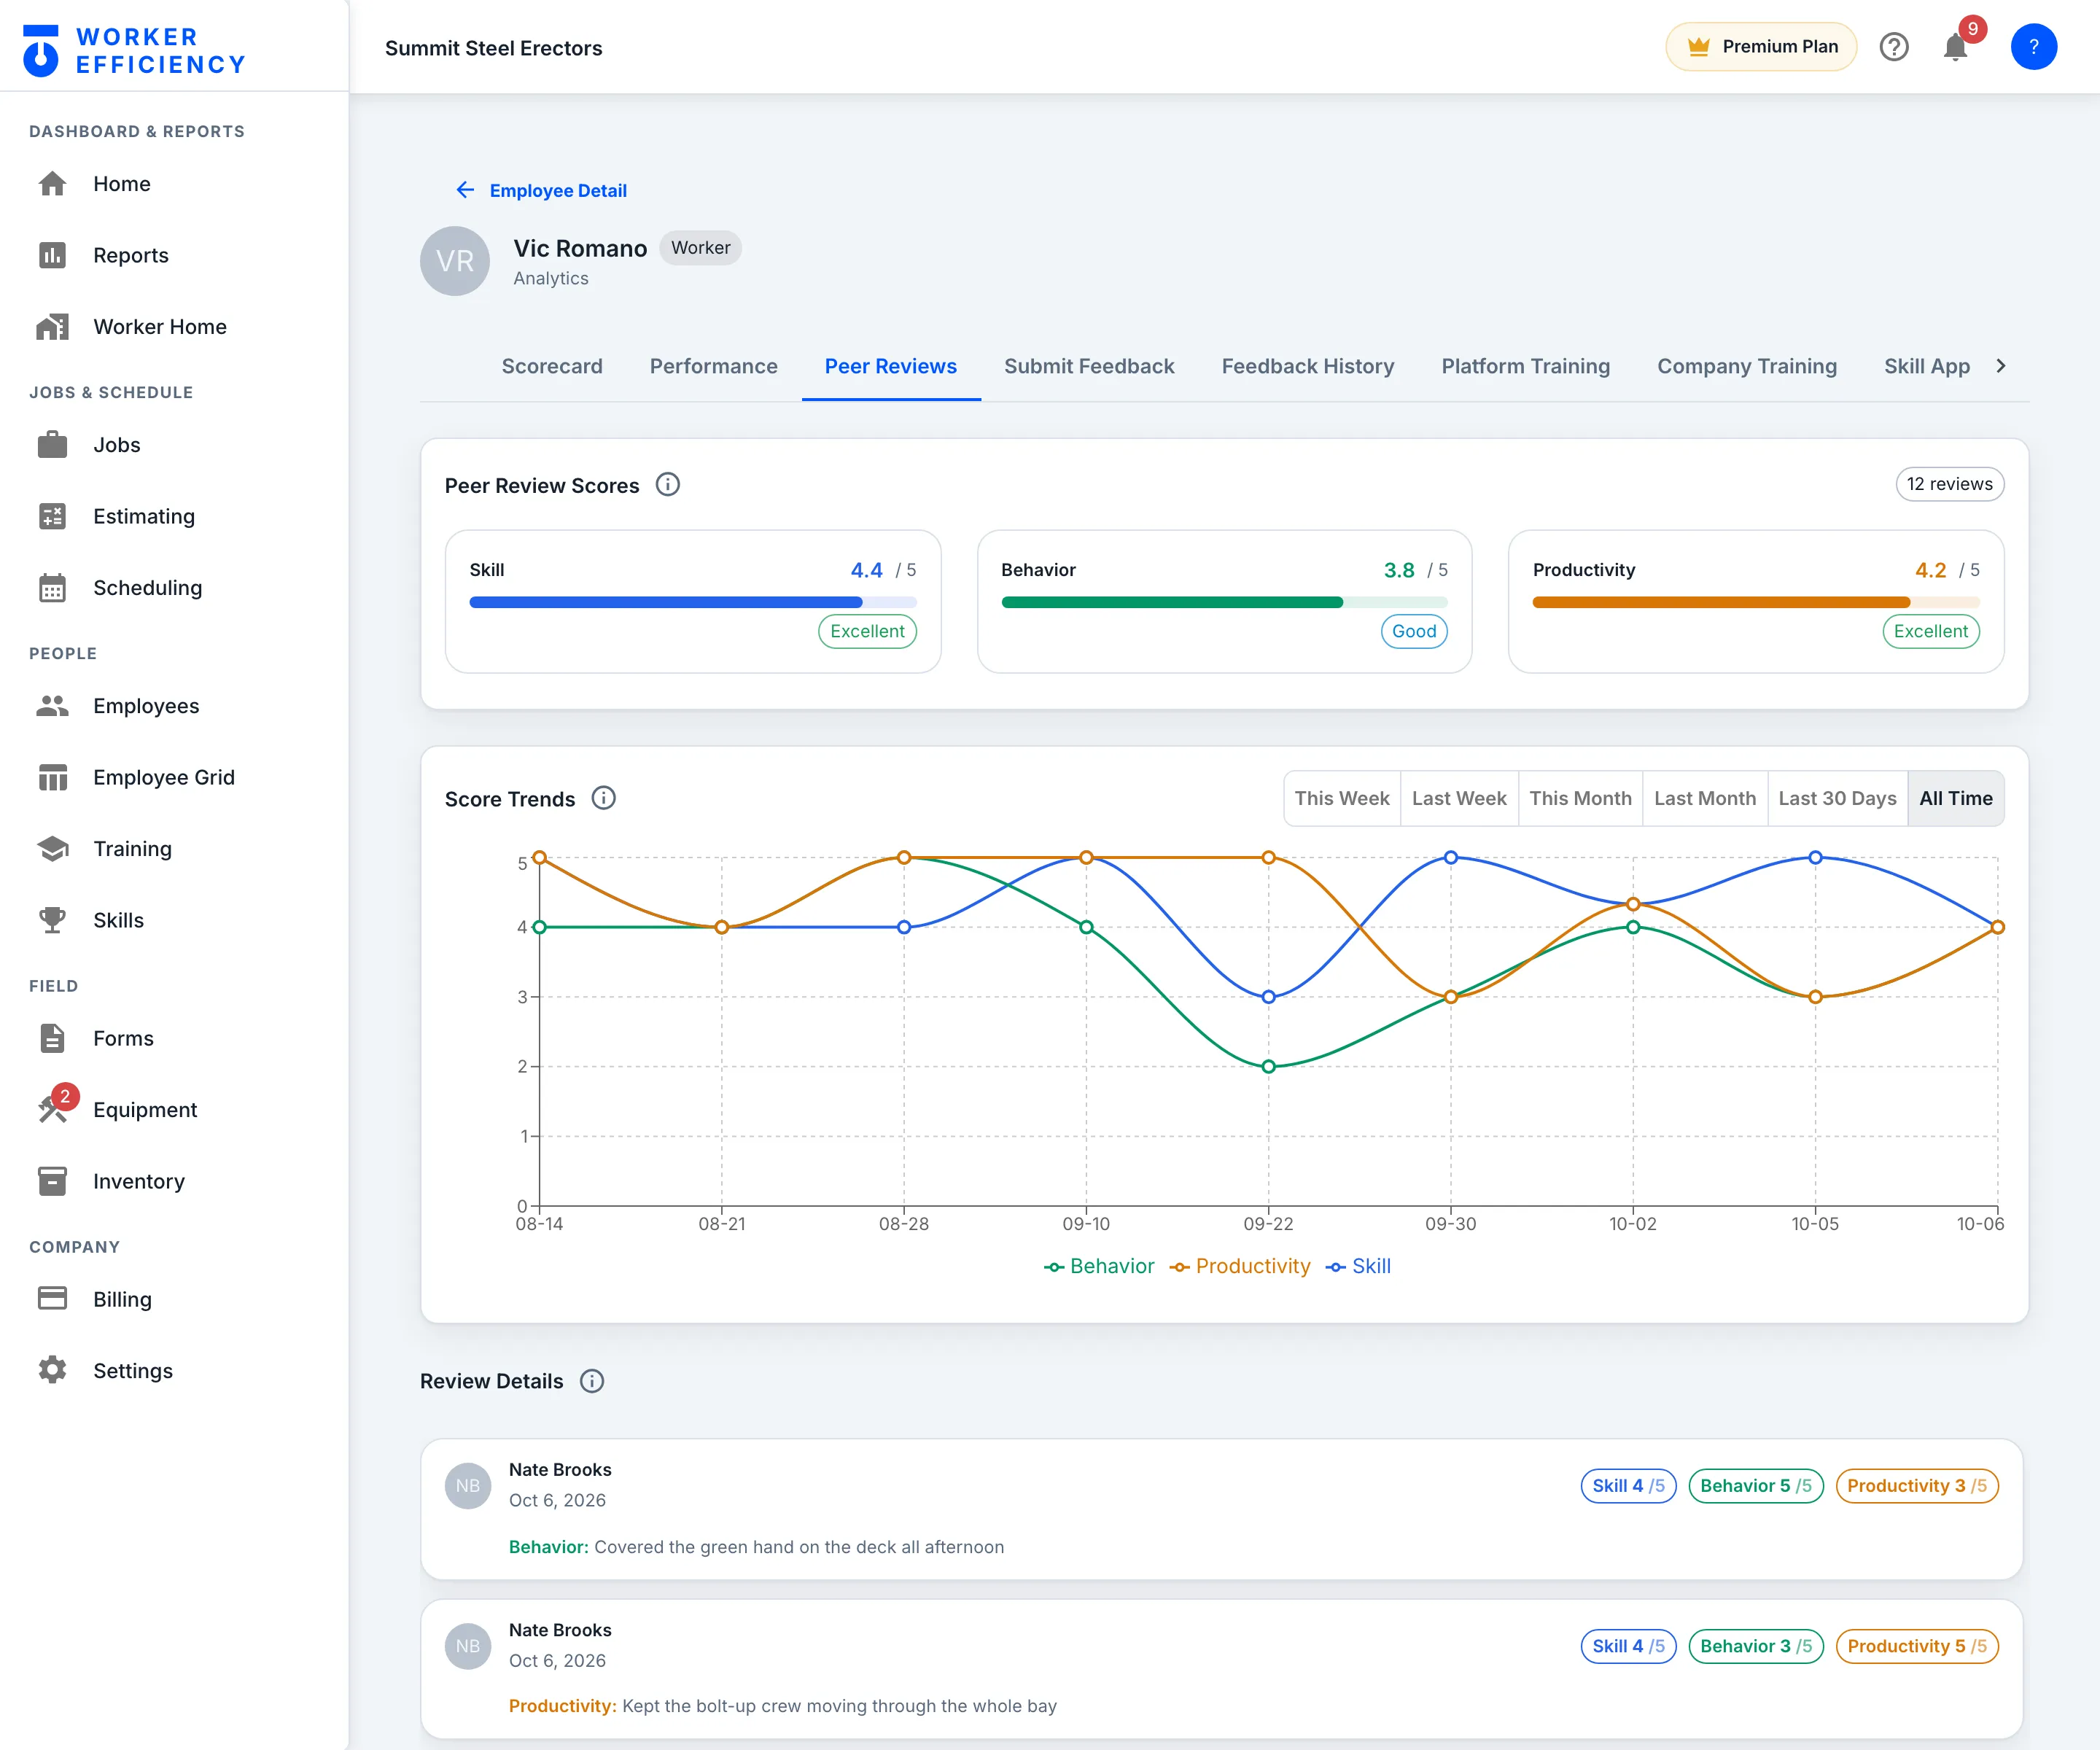Screen dimensions: 2100x1750
Task: Click the Skill 5 point at 09-30
Action: (1450, 857)
